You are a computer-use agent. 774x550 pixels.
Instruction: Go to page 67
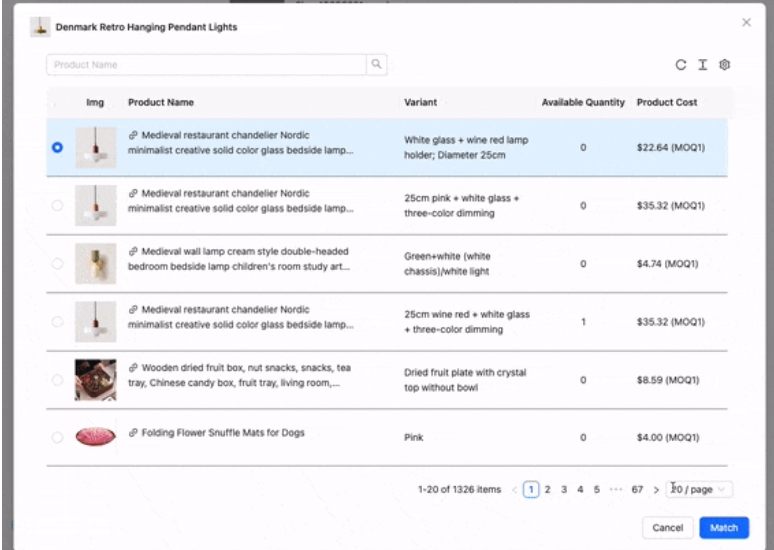(637, 489)
